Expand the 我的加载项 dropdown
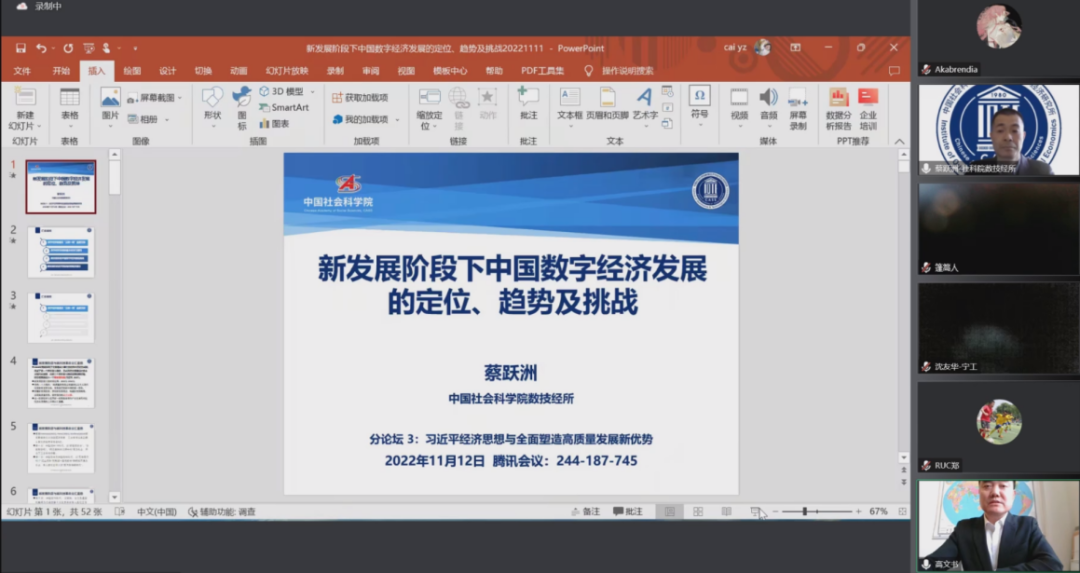1080x573 pixels. [365, 119]
